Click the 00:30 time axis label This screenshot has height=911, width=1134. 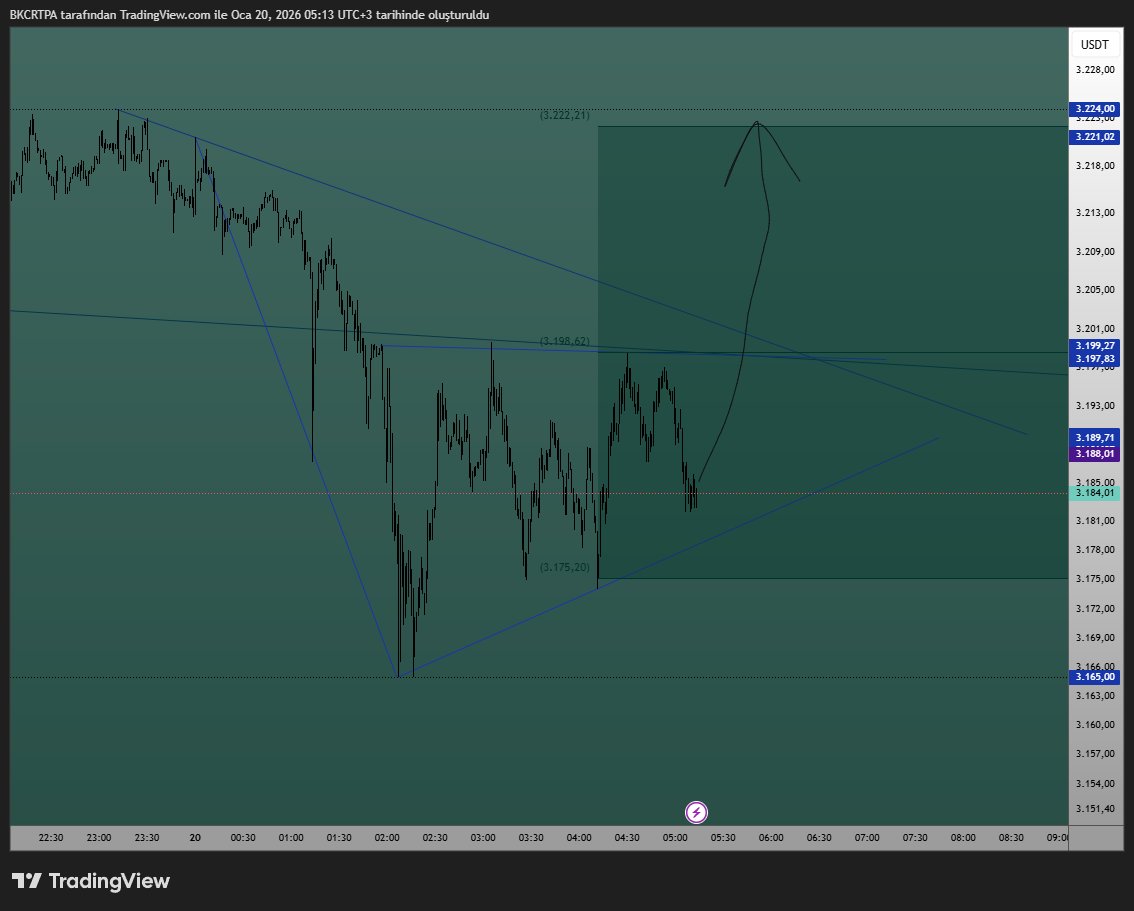click(243, 837)
